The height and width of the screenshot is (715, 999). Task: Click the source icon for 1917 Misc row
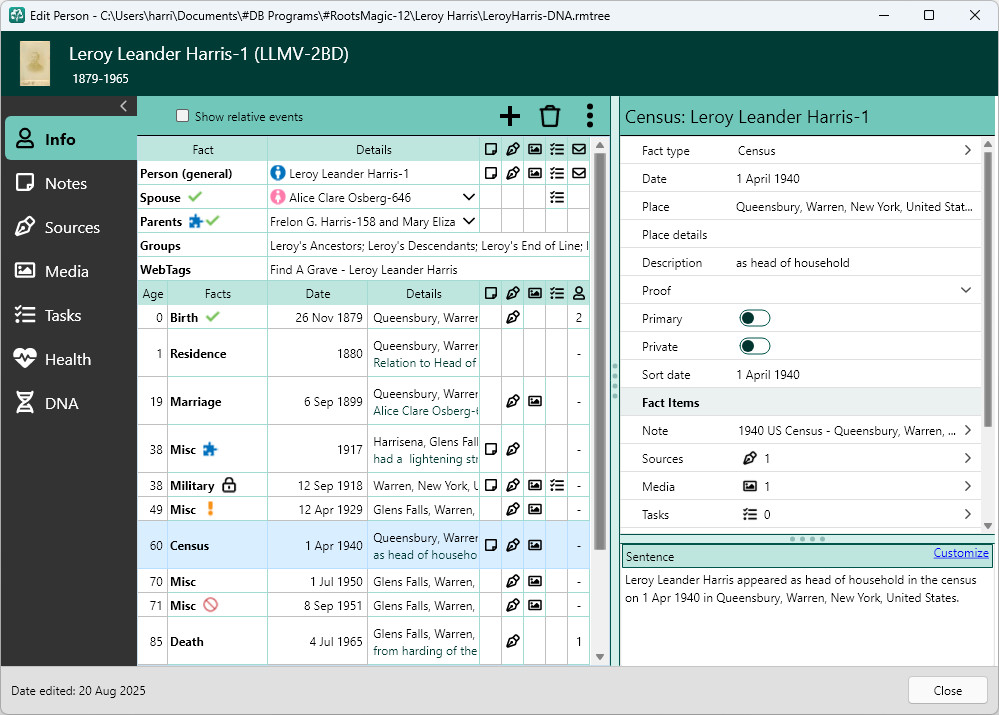[513, 449]
